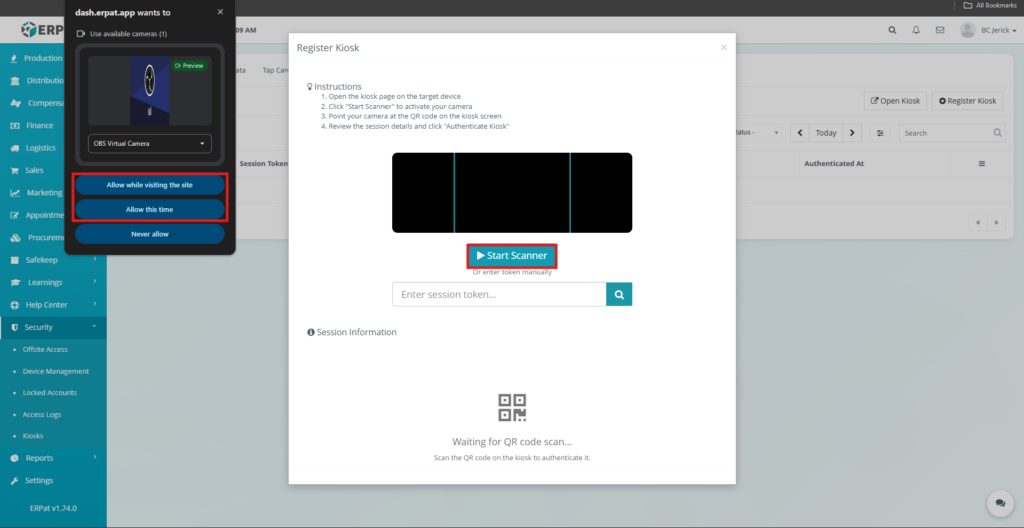Click the token search magnifier button

pos(619,294)
